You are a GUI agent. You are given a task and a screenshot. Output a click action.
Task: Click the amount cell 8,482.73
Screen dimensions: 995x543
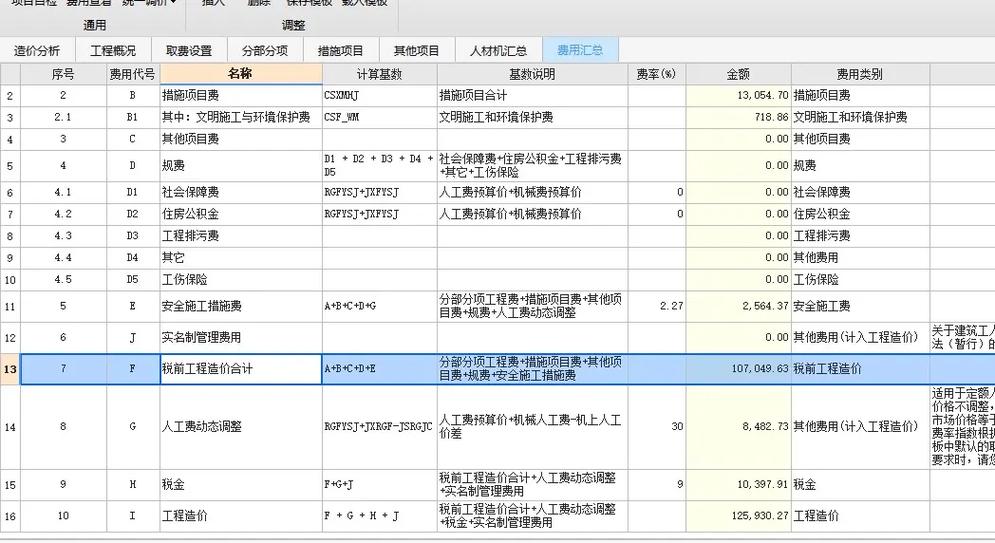click(x=738, y=427)
